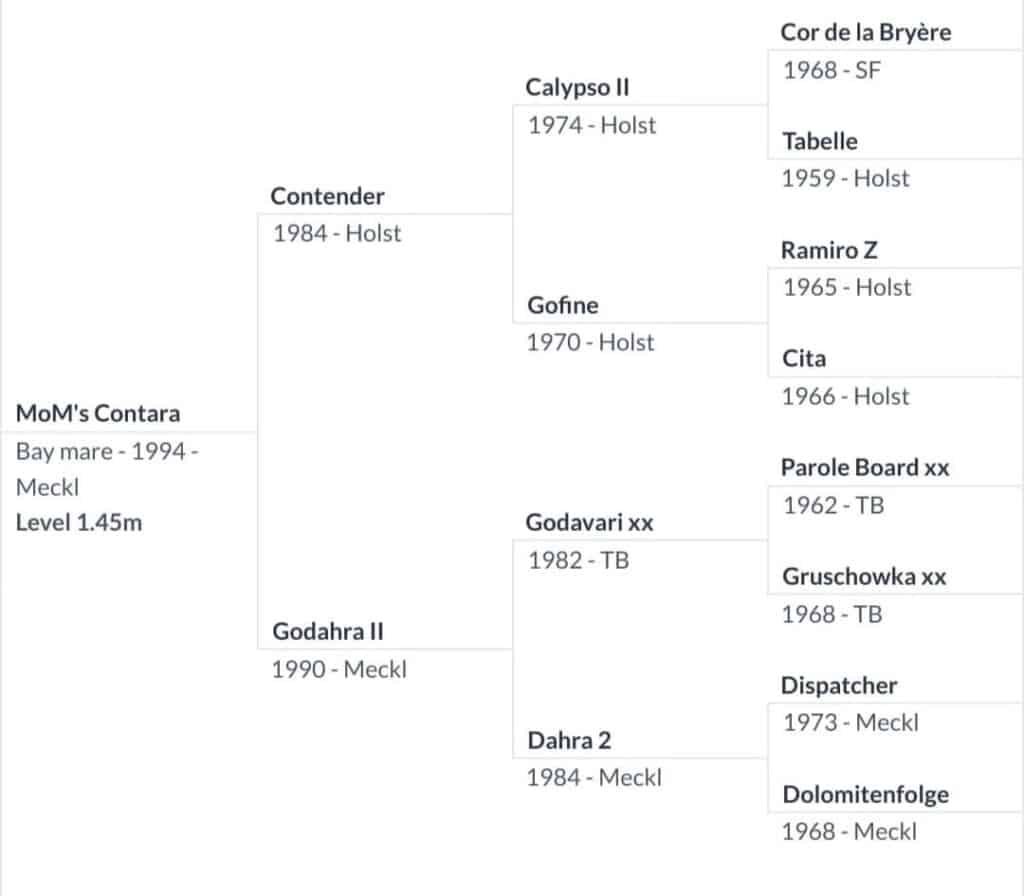Click Cor de la Bryère name
The image size is (1024, 896).
866,32
